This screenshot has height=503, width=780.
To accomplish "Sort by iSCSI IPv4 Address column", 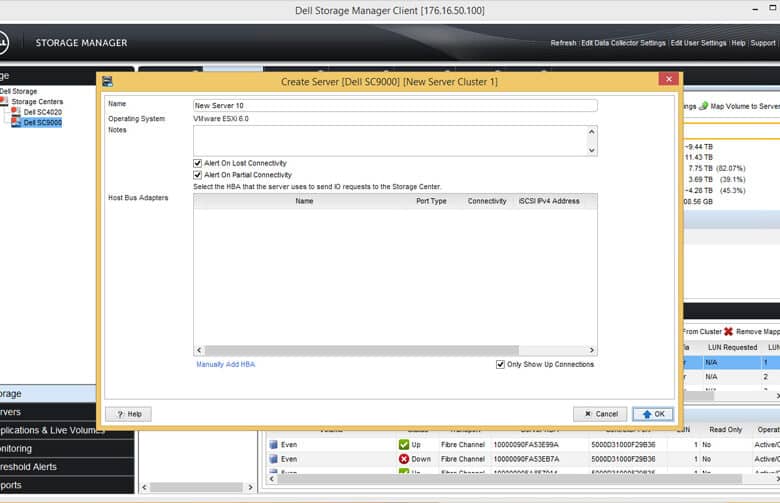I will [549, 201].
